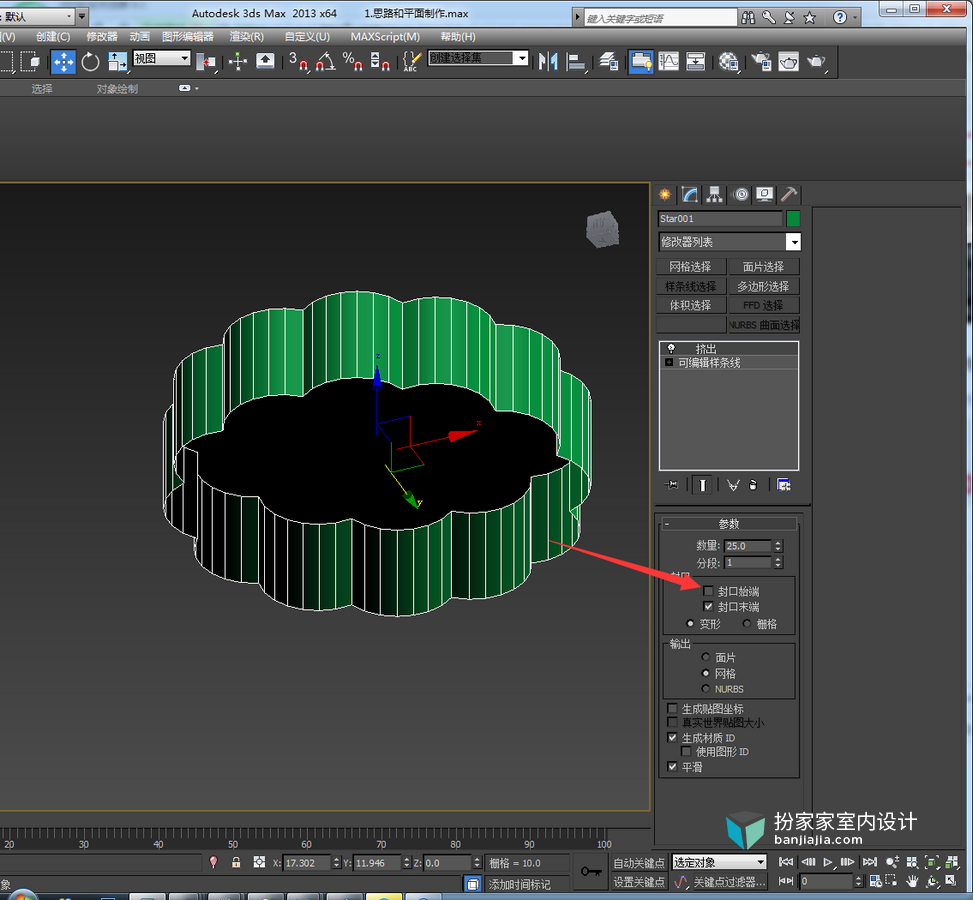
Task: Click the Mirror tool icon
Action: tap(548, 61)
